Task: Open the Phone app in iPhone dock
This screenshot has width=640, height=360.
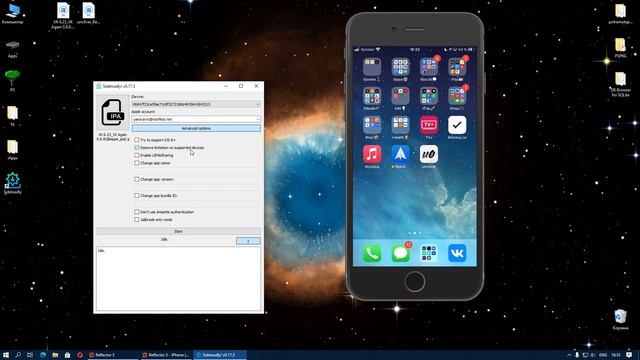Action: (x=372, y=253)
